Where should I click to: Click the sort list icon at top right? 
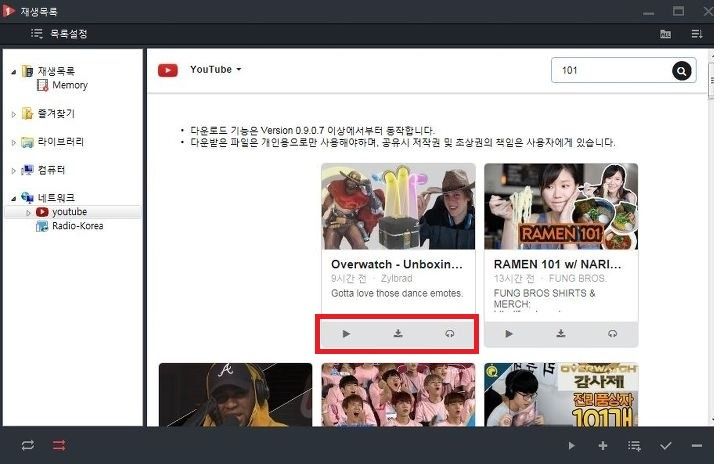(x=697, y=34)
